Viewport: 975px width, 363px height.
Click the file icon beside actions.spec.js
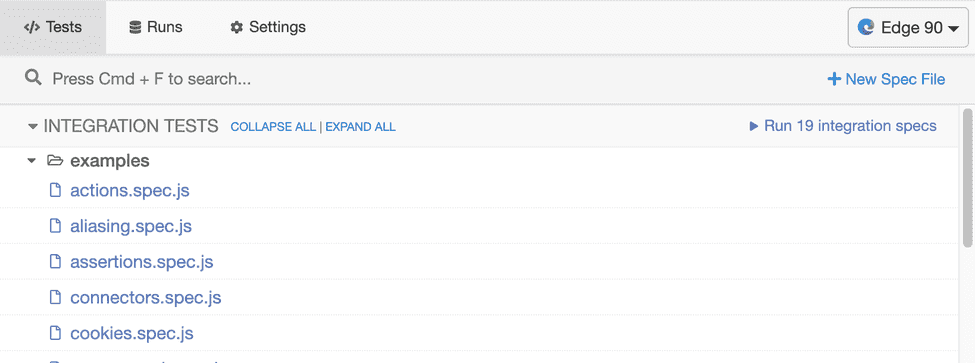pyautogui.click(x=55, y=190)
